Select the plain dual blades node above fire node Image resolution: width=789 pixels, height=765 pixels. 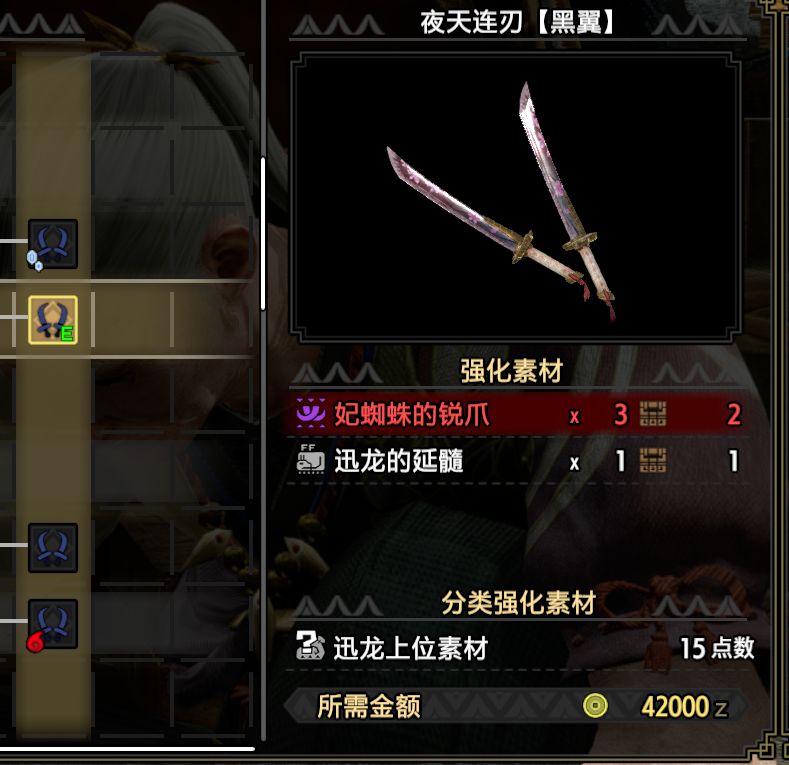coord(53,548)
